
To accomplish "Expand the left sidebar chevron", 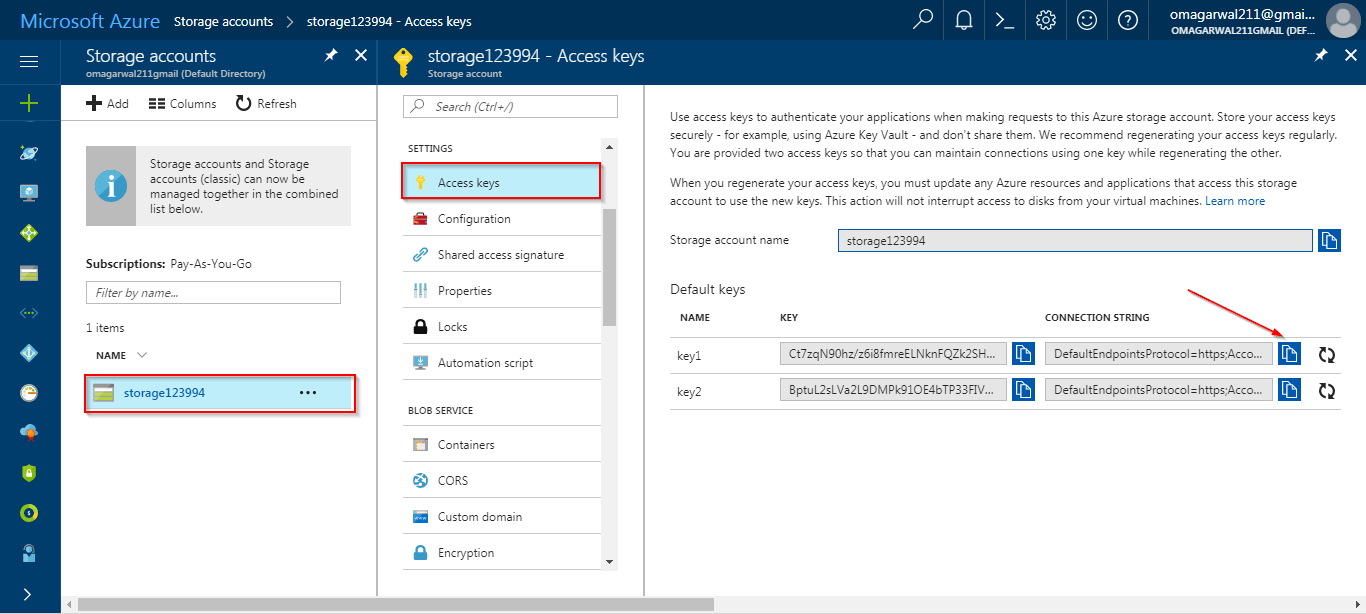I will pos(27,594).
